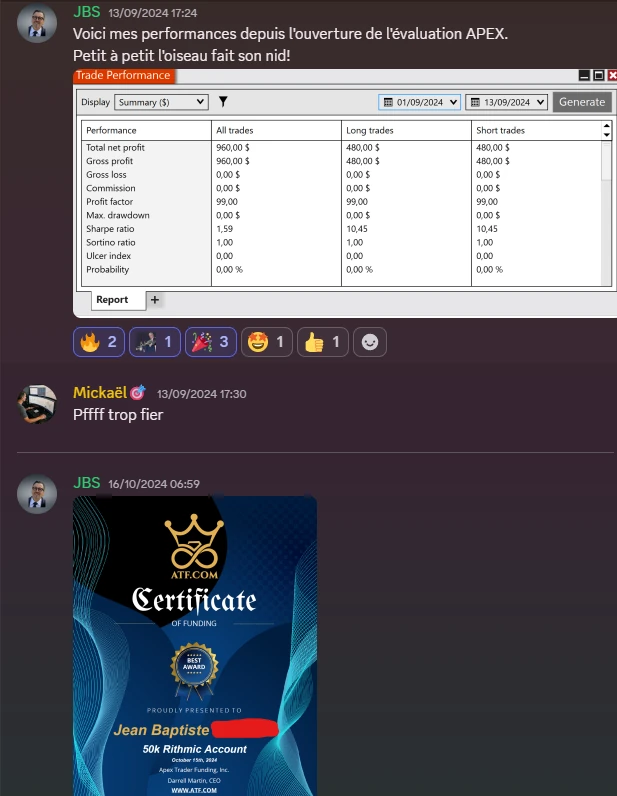Select the Sharpe ratio row label
Viewport: 617px width, 796px height.
[x=110, y=229]
